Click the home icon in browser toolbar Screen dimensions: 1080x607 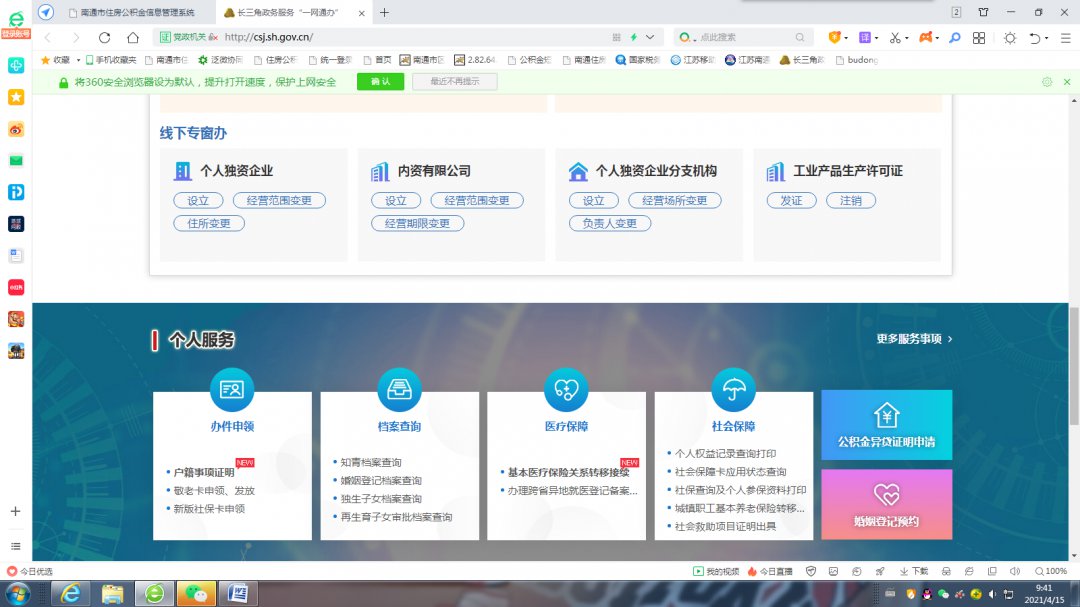133,37
